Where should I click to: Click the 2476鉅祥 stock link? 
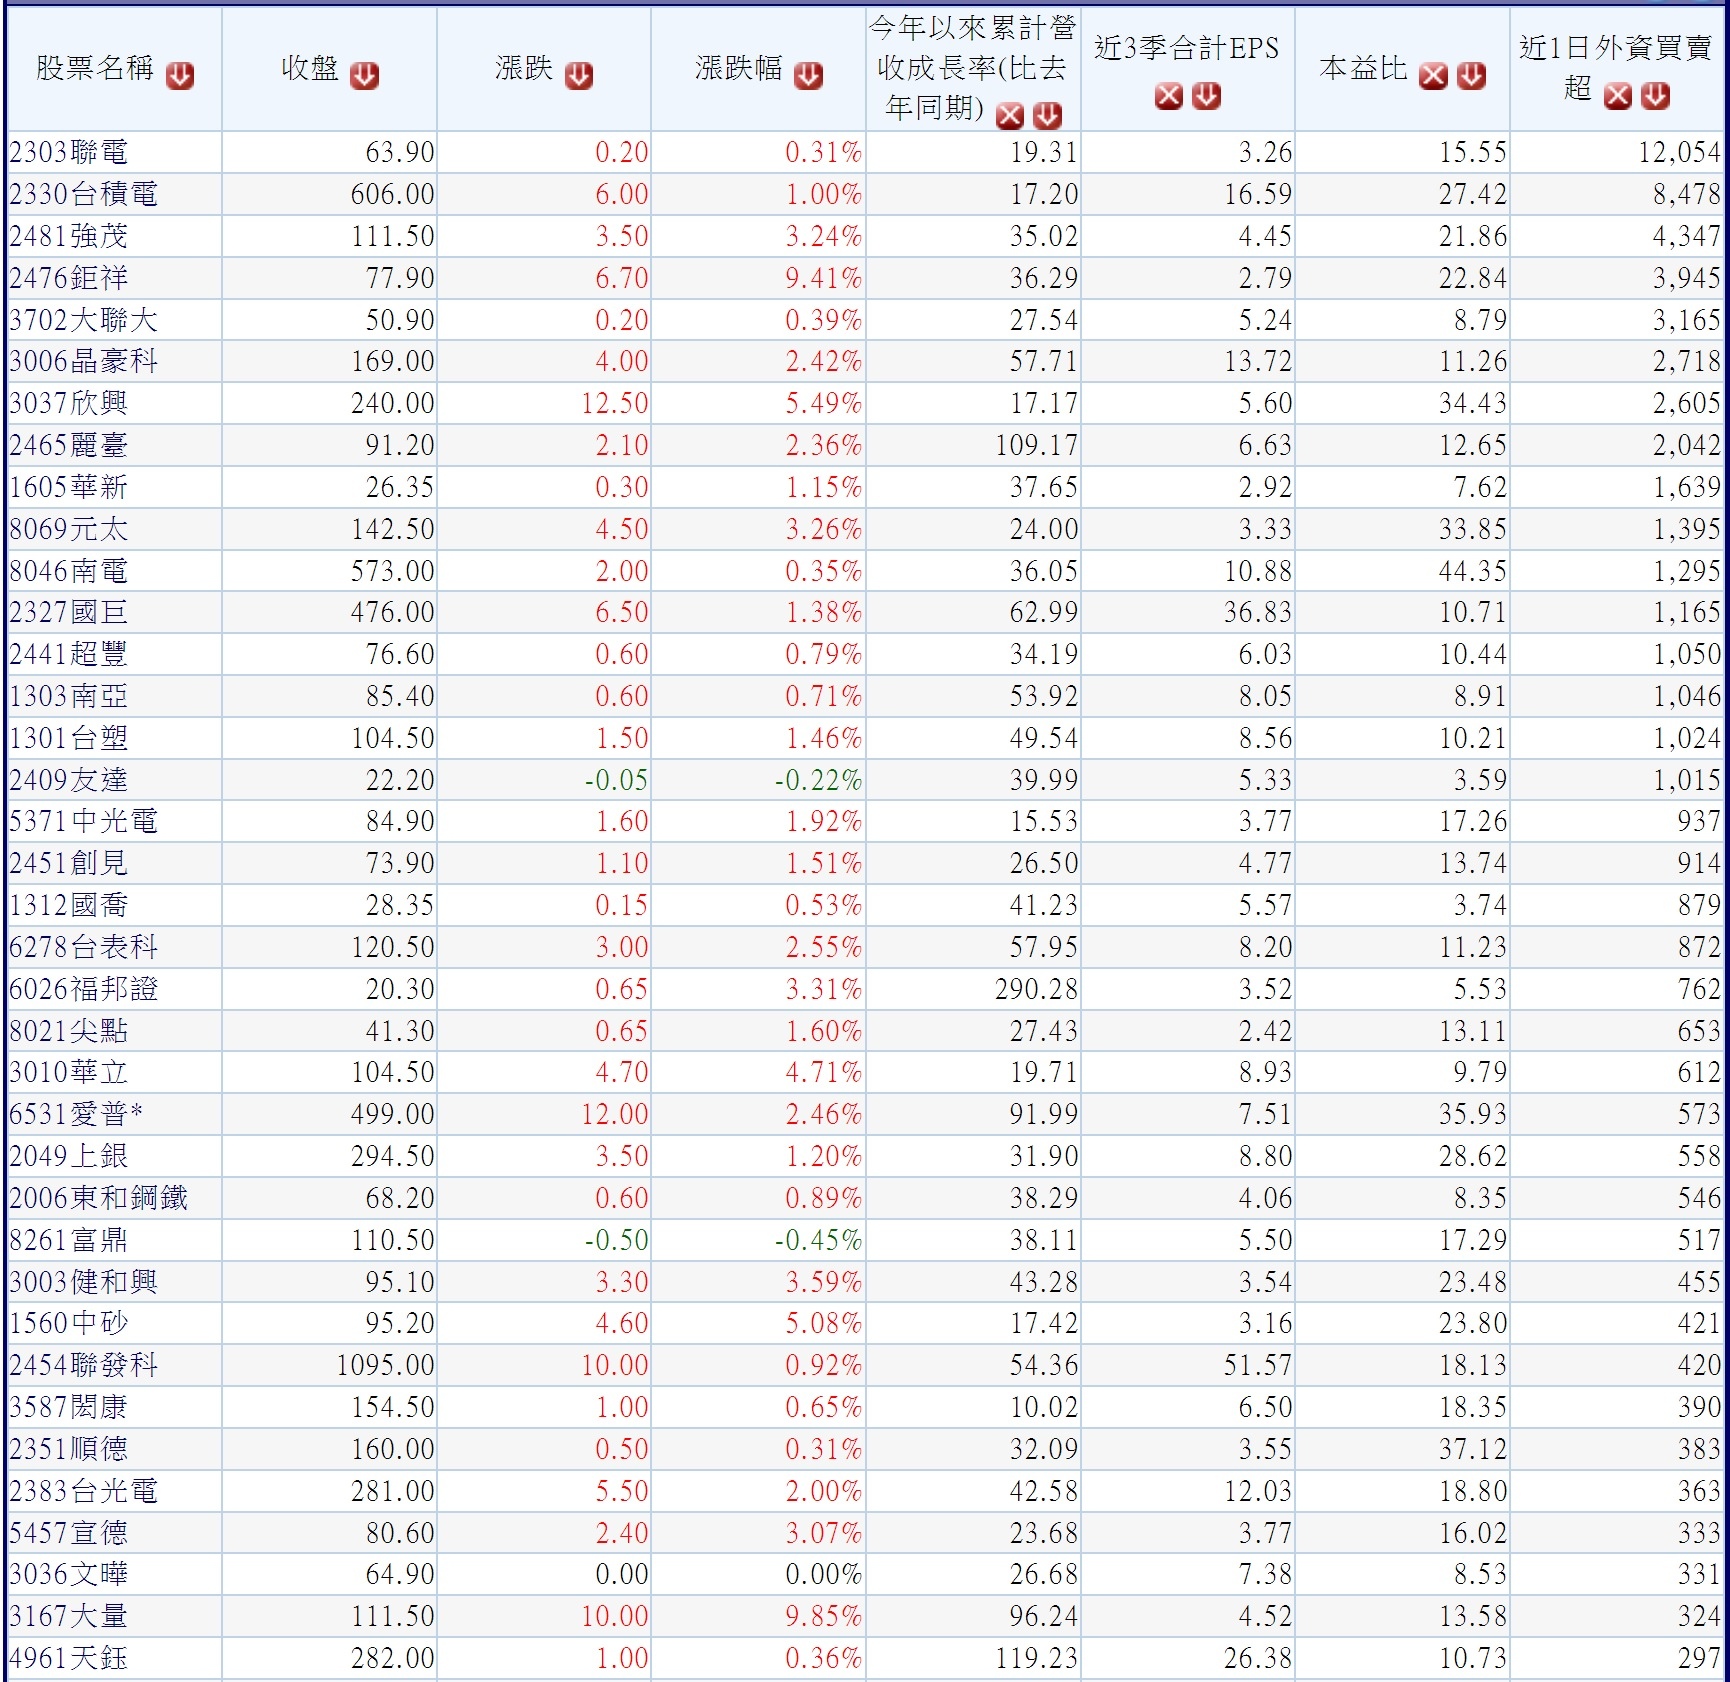[69, 278]
